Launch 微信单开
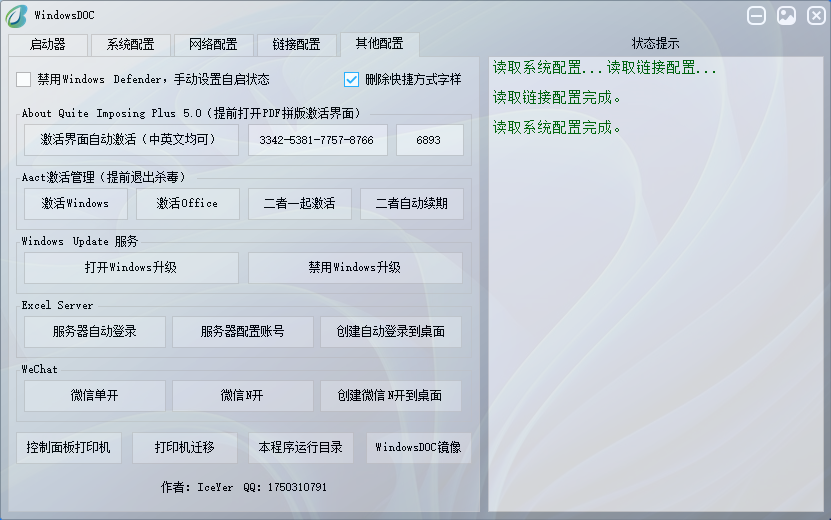Image resolution: width=831 pixels, height=520 pixels. point(94,396)
